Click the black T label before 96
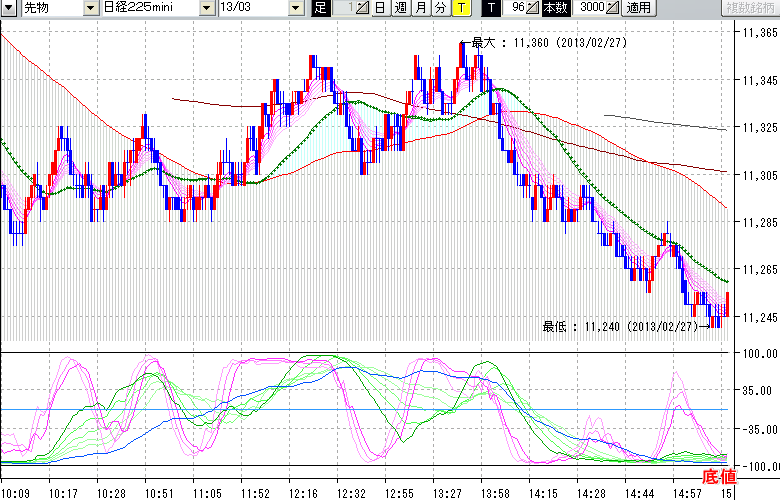780x500 pixels. click(490, 8)
